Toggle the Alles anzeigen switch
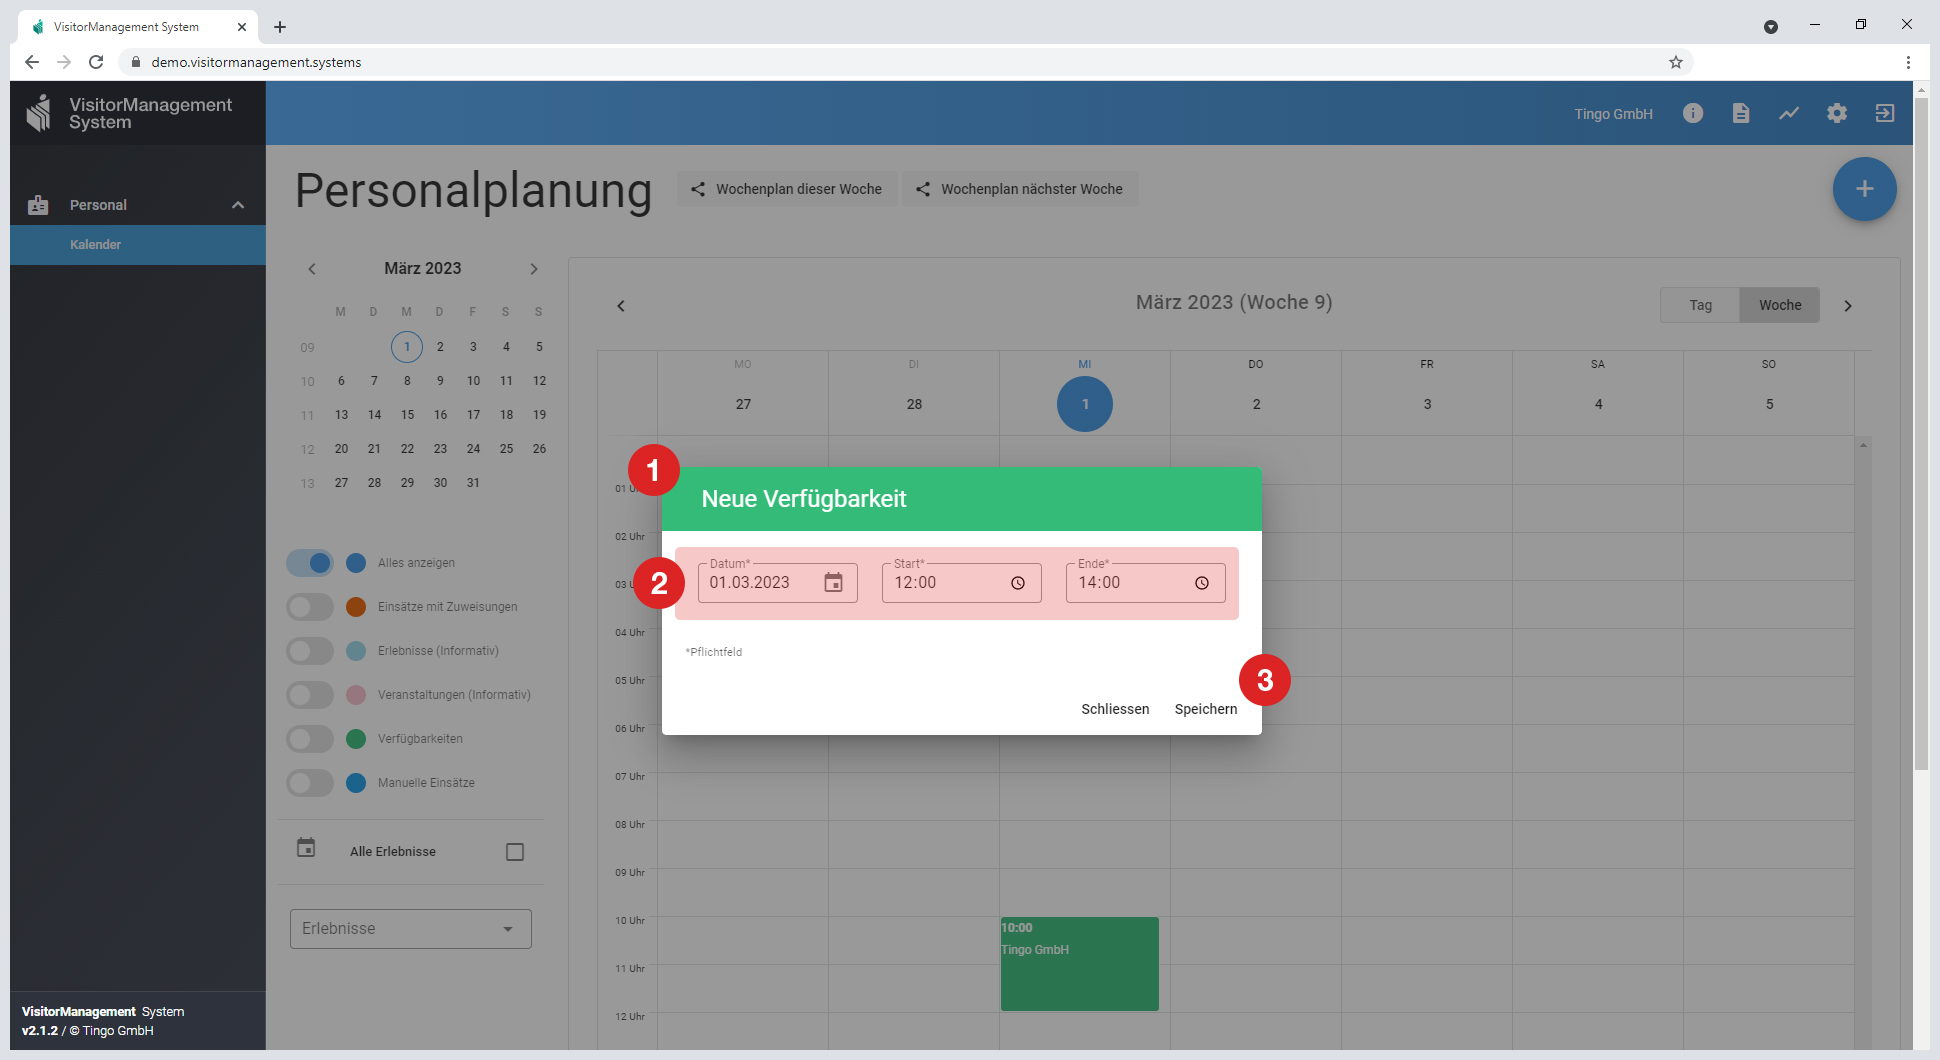 (x=310, y=563)
